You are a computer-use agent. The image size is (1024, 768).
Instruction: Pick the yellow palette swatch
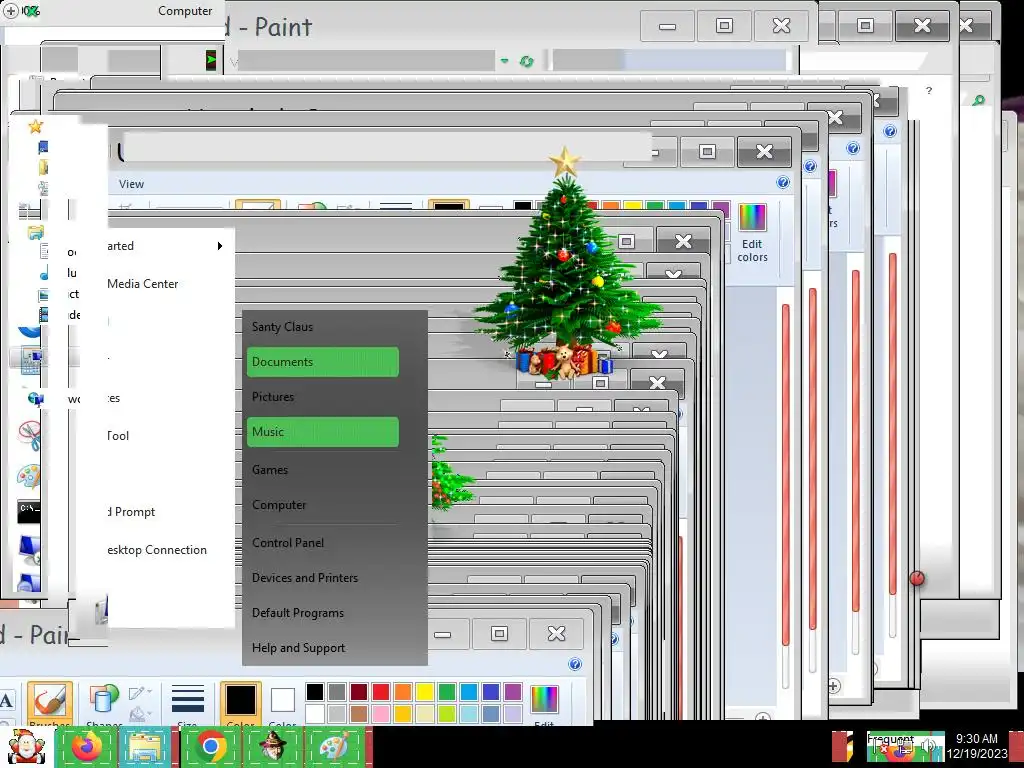(425, 692)
